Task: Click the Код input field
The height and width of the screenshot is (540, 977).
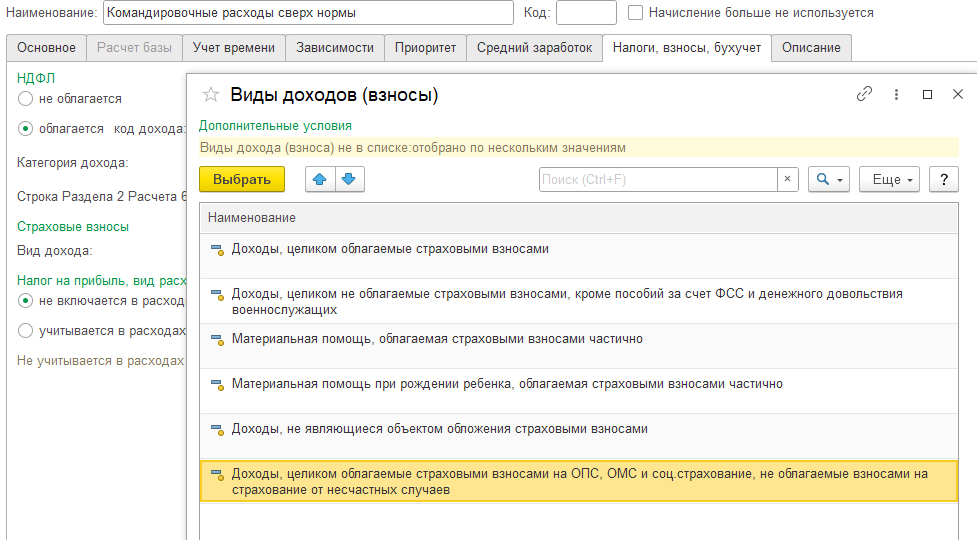Action: tap(586, 12)
